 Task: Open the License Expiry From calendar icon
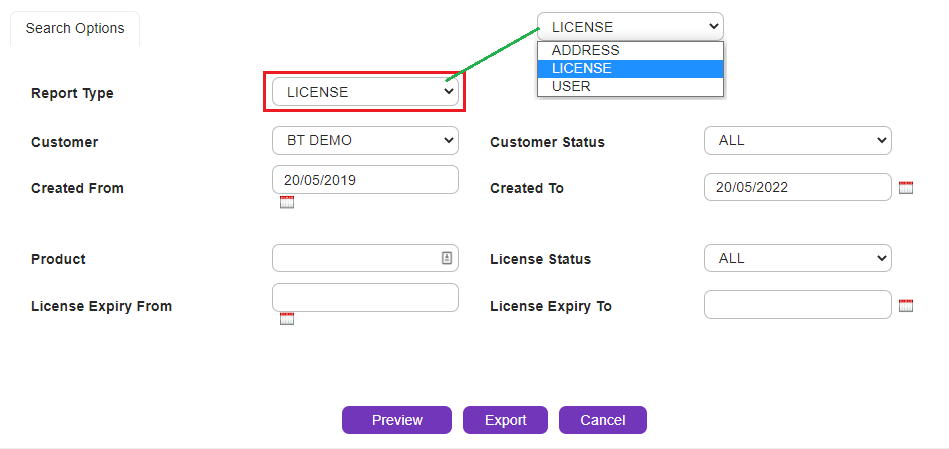pos(287,320)
